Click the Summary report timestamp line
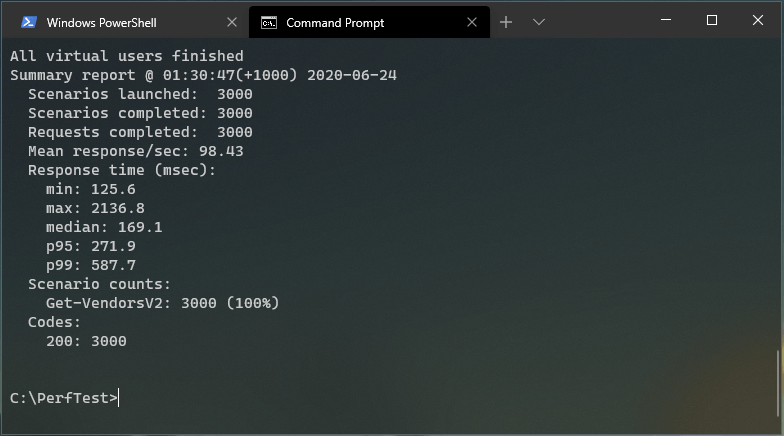Image resolution: width=784 pixels, height=436 pixels. 203,75
